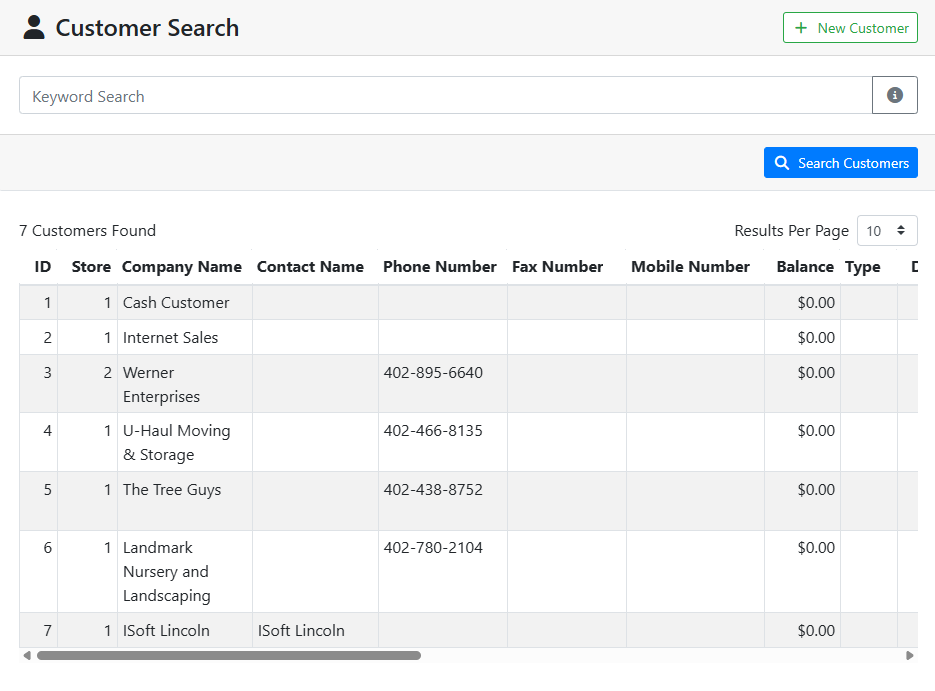Open The Tree Guys customer record
This screenshot has height=691, width=935.
coord(171,490)
